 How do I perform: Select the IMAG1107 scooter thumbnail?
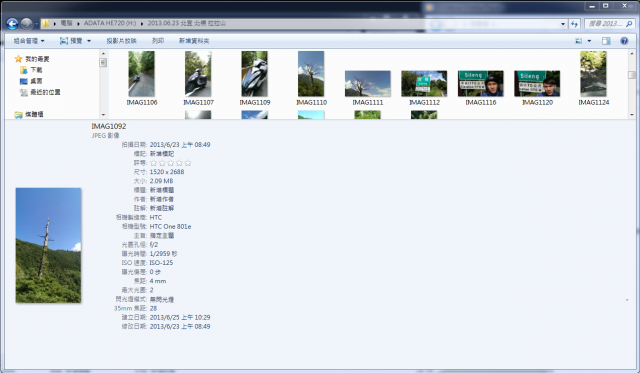pyautogui.click(x=198, y=74)
